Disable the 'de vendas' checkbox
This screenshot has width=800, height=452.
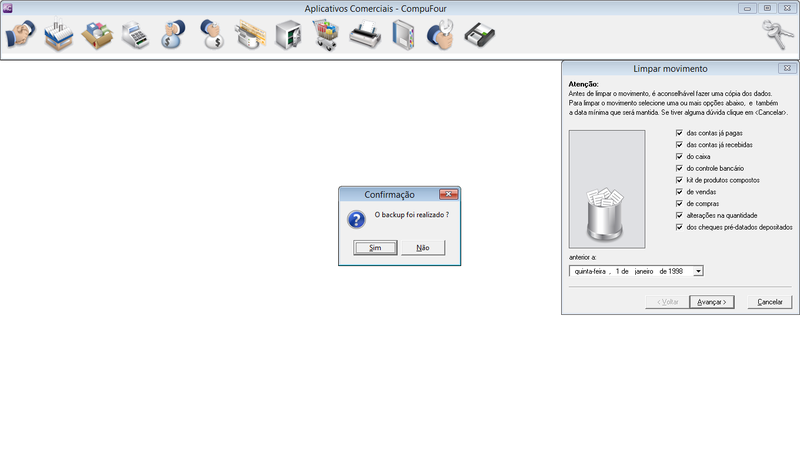(679, 192)
